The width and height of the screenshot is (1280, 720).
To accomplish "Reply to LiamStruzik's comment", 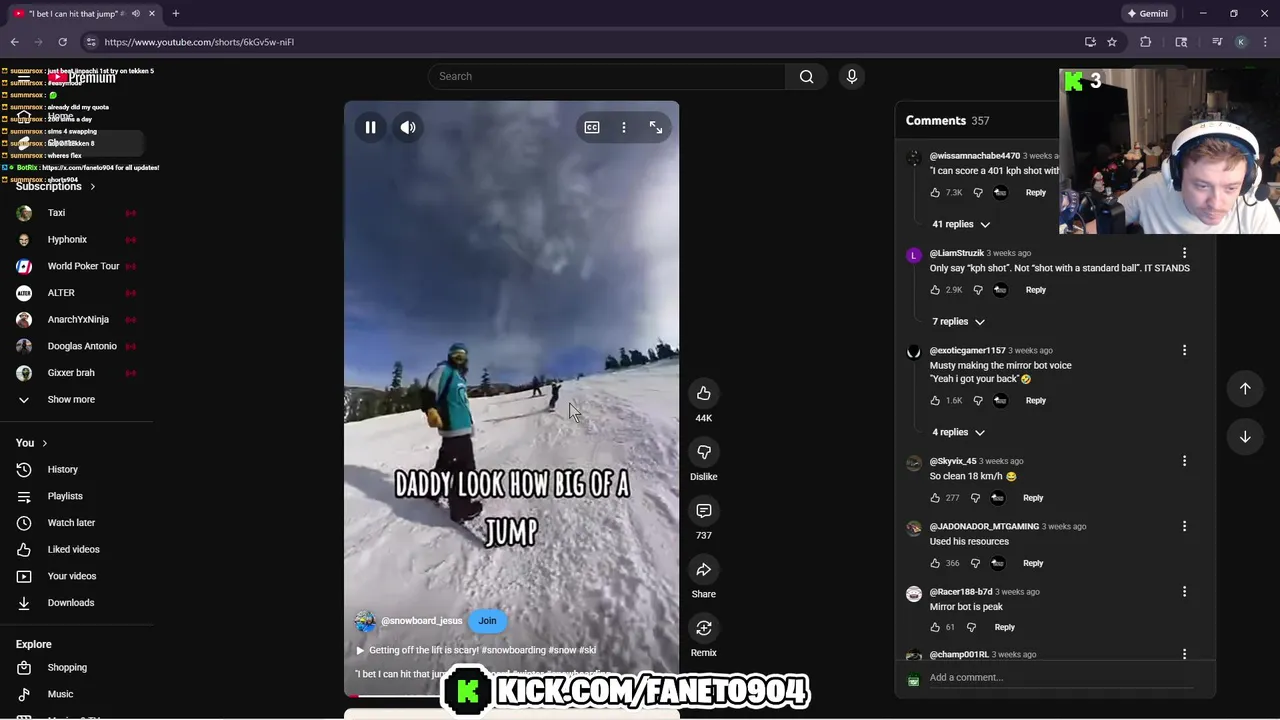I will click(1036, 290).
